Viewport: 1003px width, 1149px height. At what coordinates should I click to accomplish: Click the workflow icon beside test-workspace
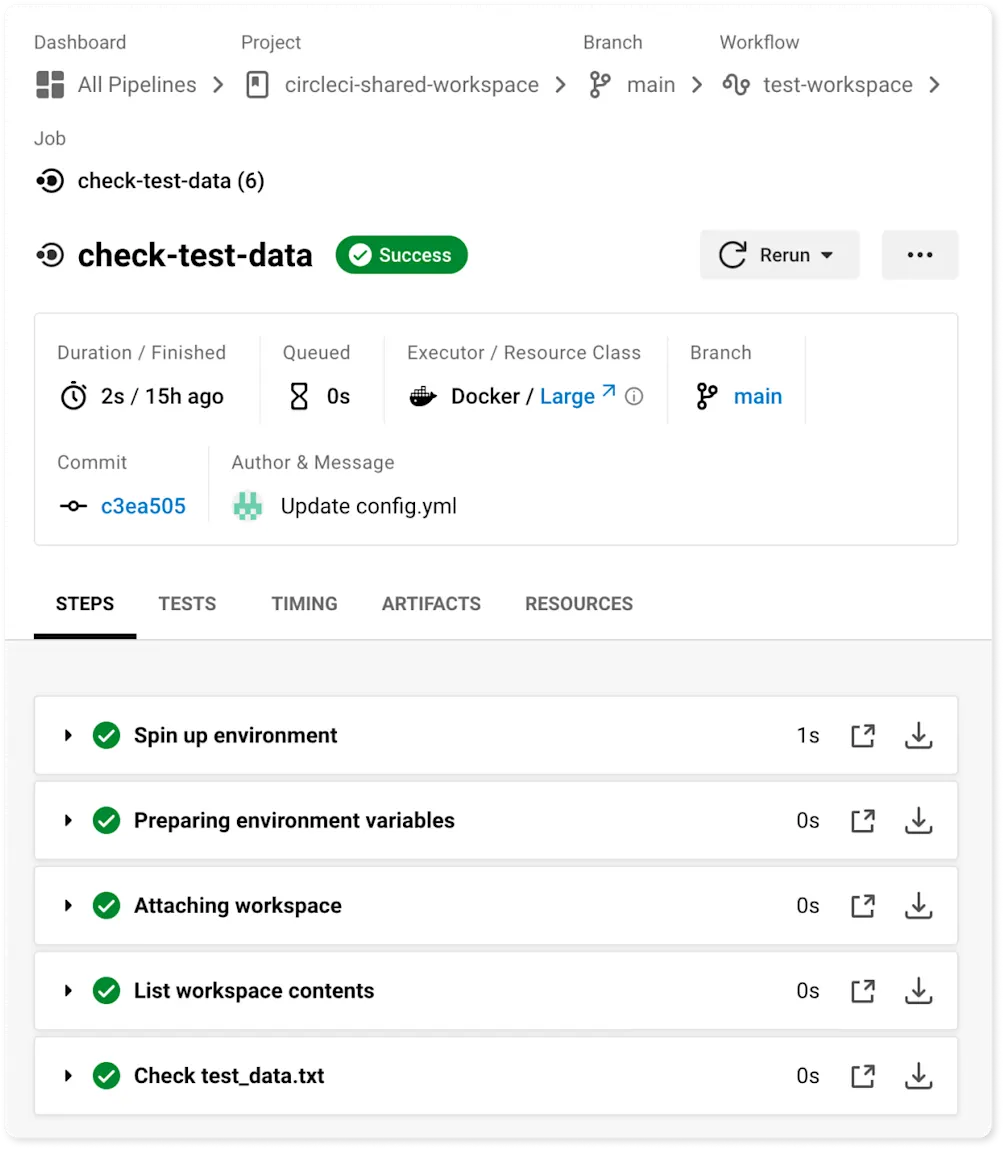coord(736,85)
